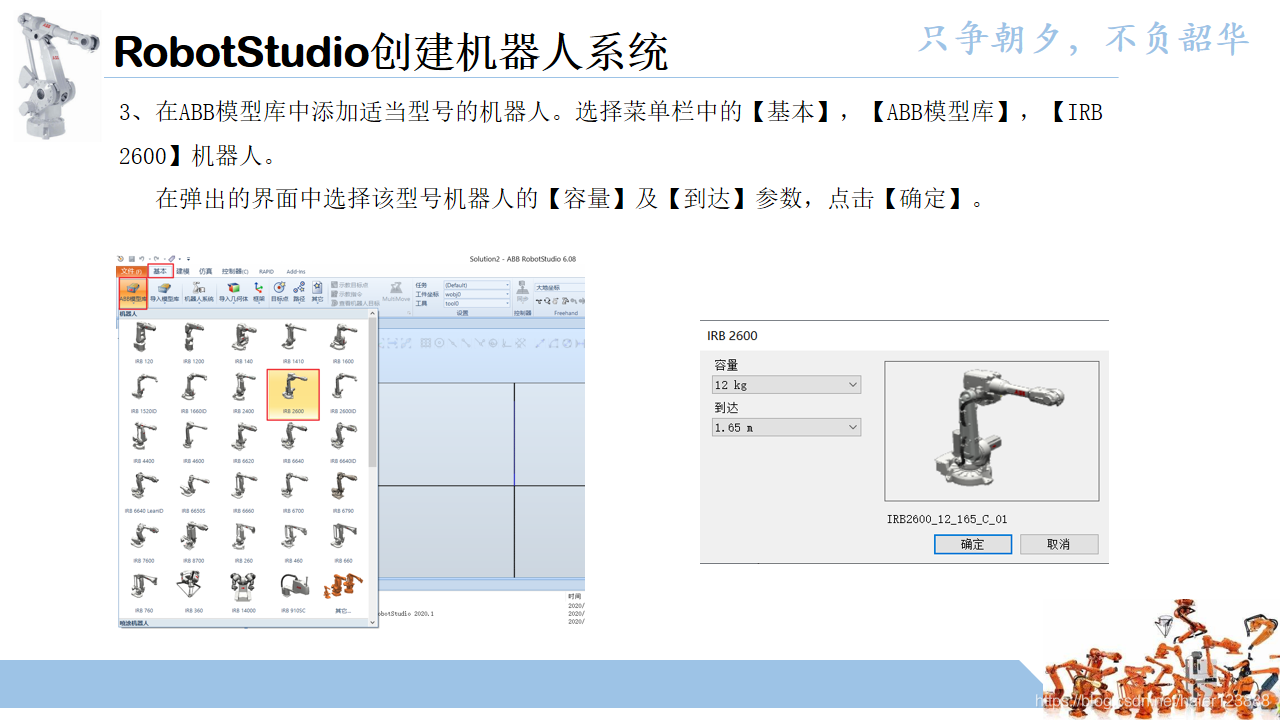1280x720 pixels.
Task: Open the 路径 path tool
Action: tap(299, 293)
